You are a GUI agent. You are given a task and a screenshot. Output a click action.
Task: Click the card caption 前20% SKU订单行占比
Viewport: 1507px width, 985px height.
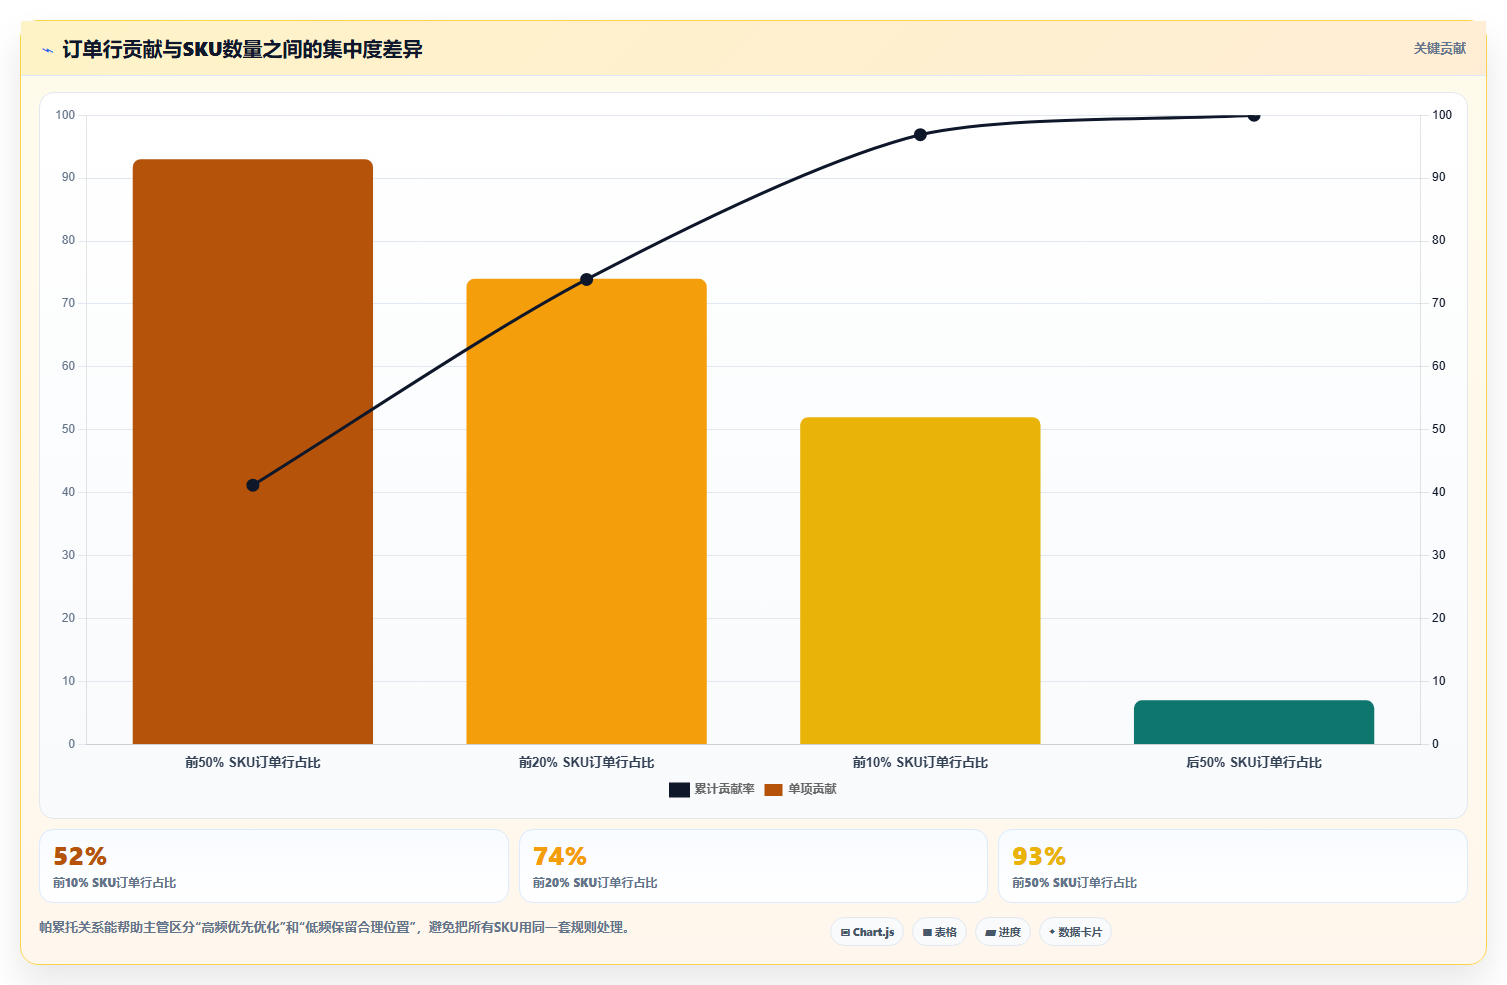click(595, 883)
